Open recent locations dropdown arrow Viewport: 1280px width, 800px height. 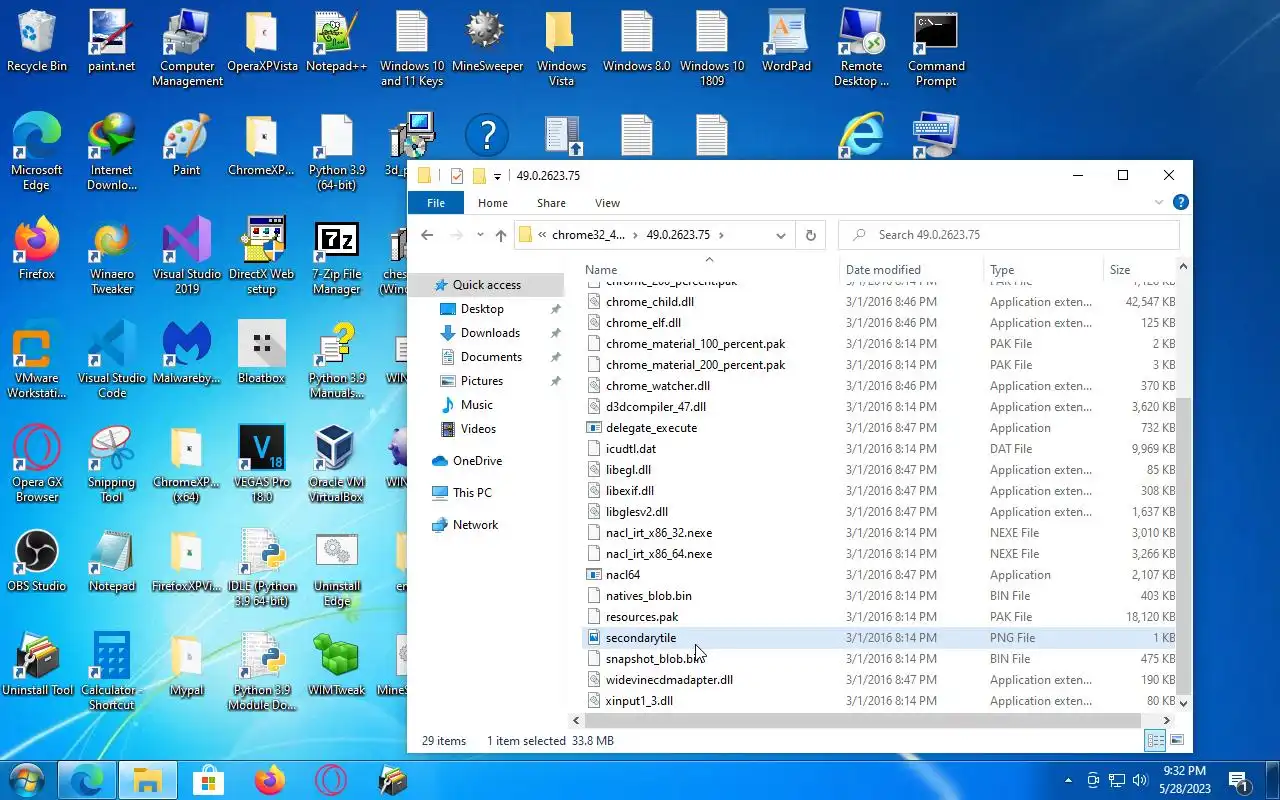tap(480, 236)
